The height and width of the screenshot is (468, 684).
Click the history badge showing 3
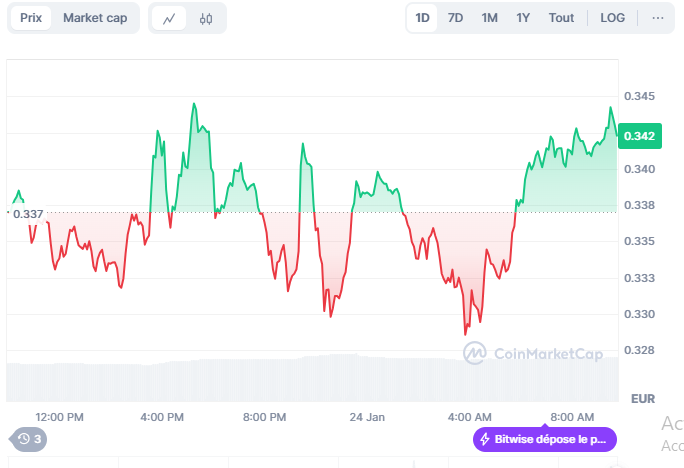pyautogui.click(x=28, y=438)
